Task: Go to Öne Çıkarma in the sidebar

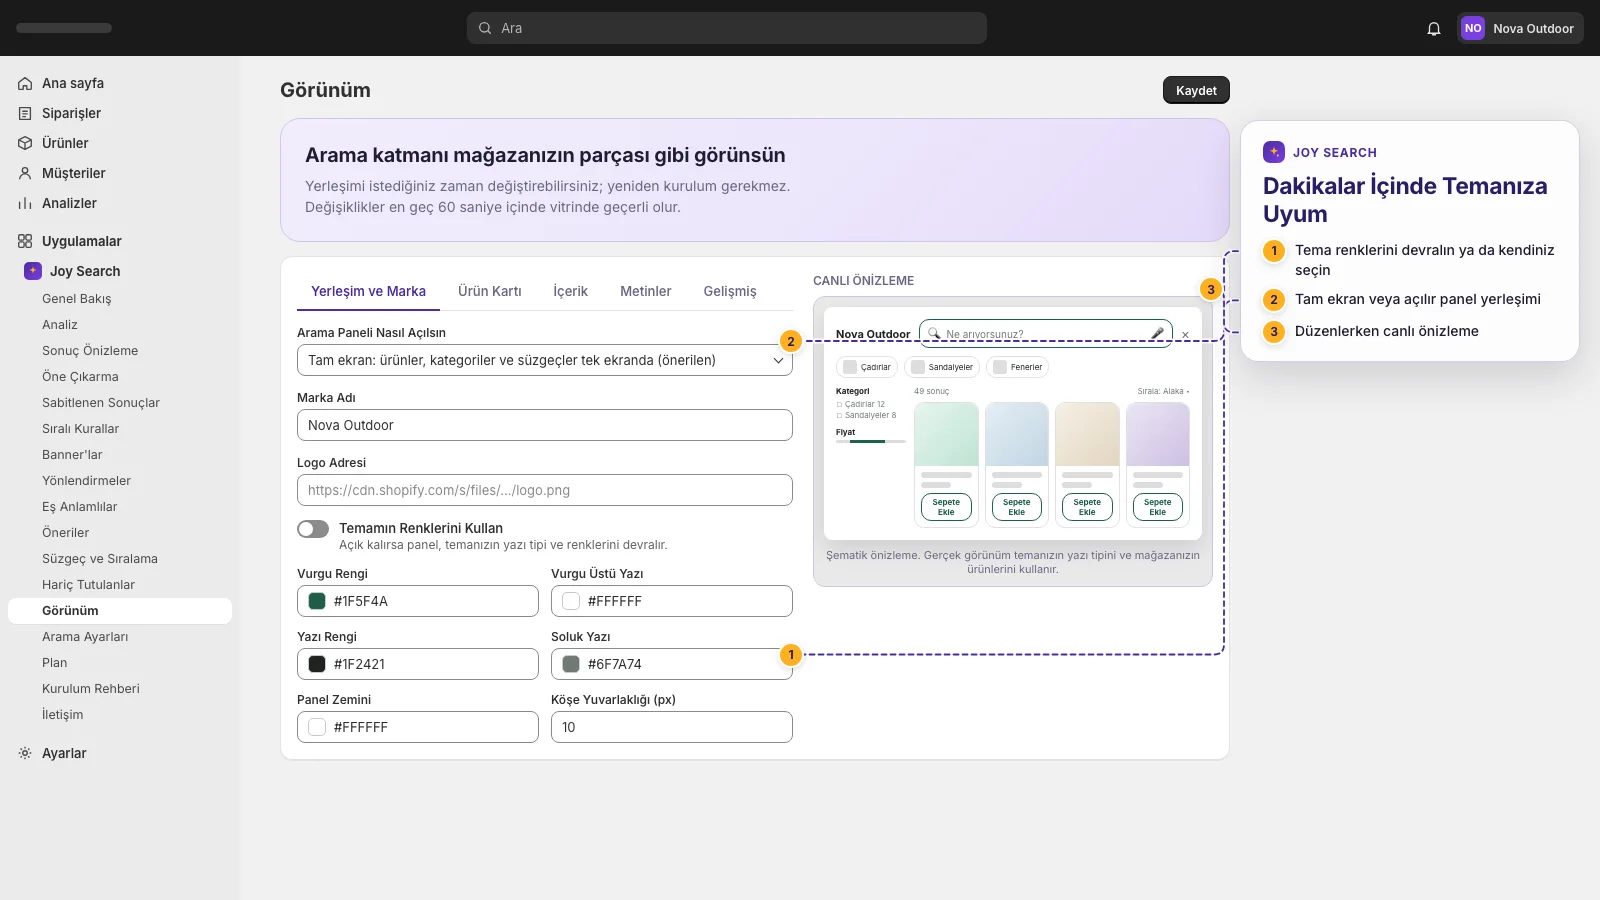Action: (x=80, y=377)
